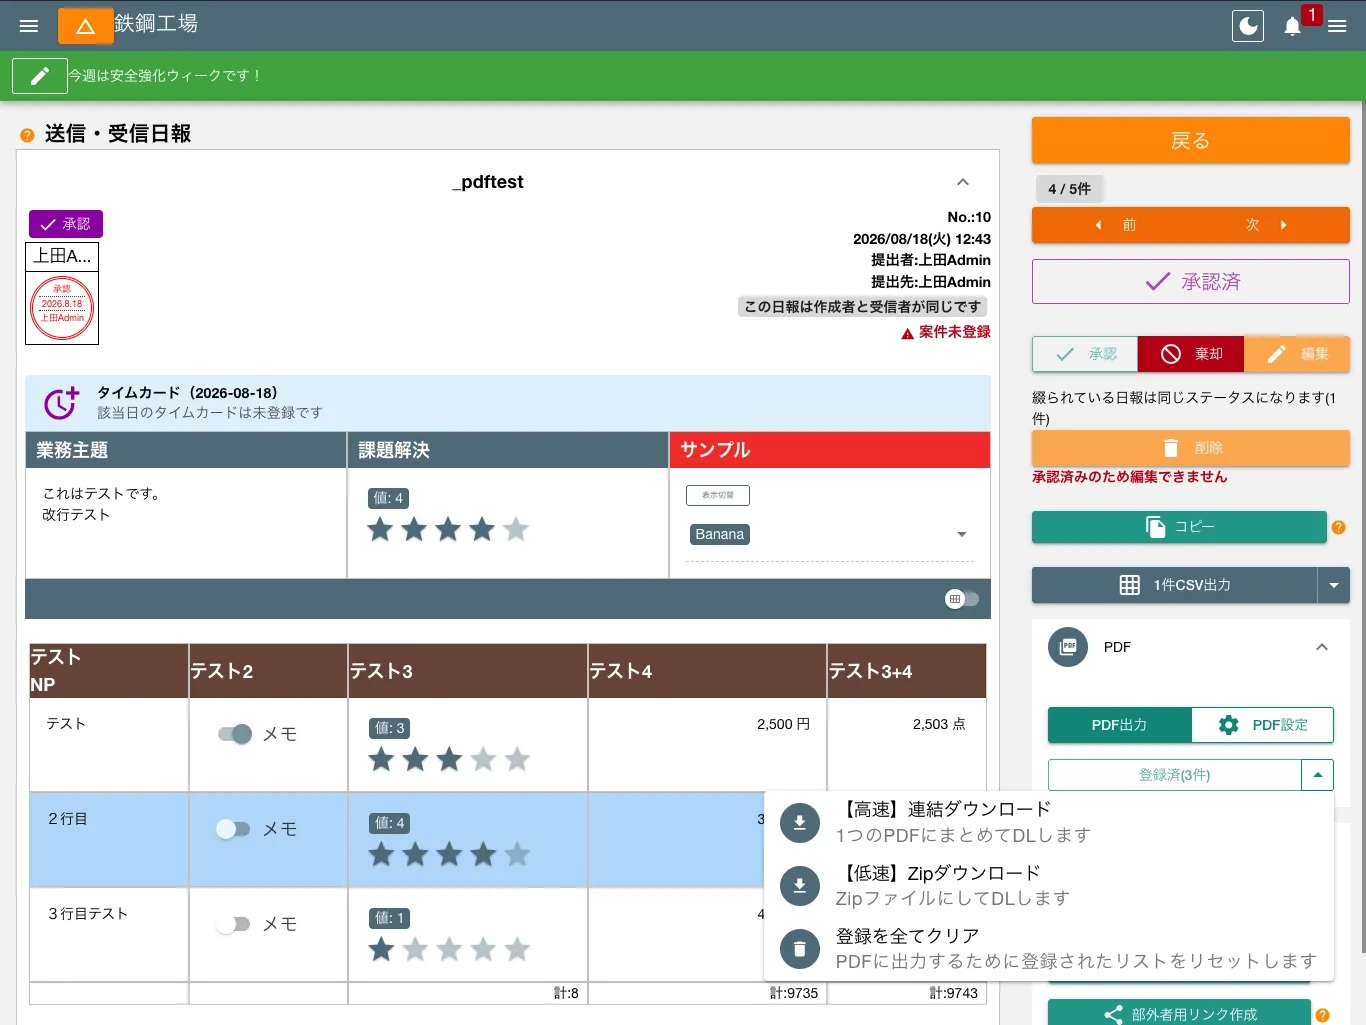The image size is (1366, 1025).
Task: Toggle the メモ switch in 3行目テスト row
Action: click(233, 924)
